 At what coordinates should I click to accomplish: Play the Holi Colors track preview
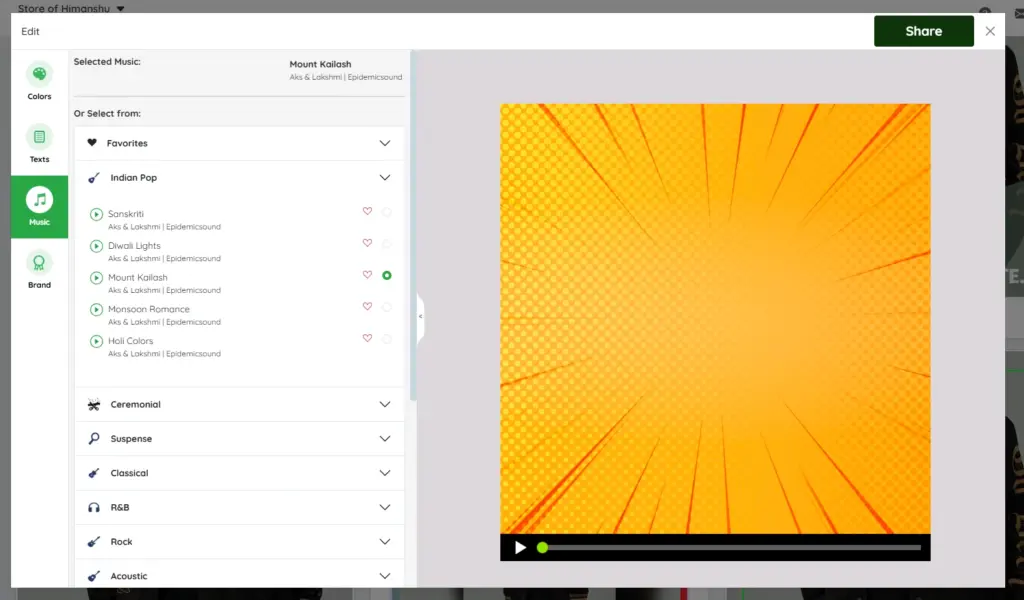(97, 342)
